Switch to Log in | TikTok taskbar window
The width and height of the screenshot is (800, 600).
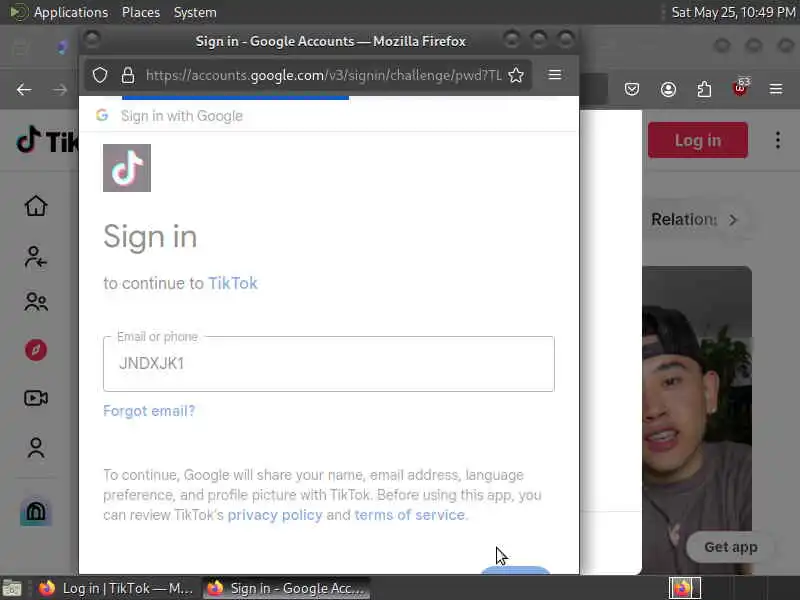(117, 588)
